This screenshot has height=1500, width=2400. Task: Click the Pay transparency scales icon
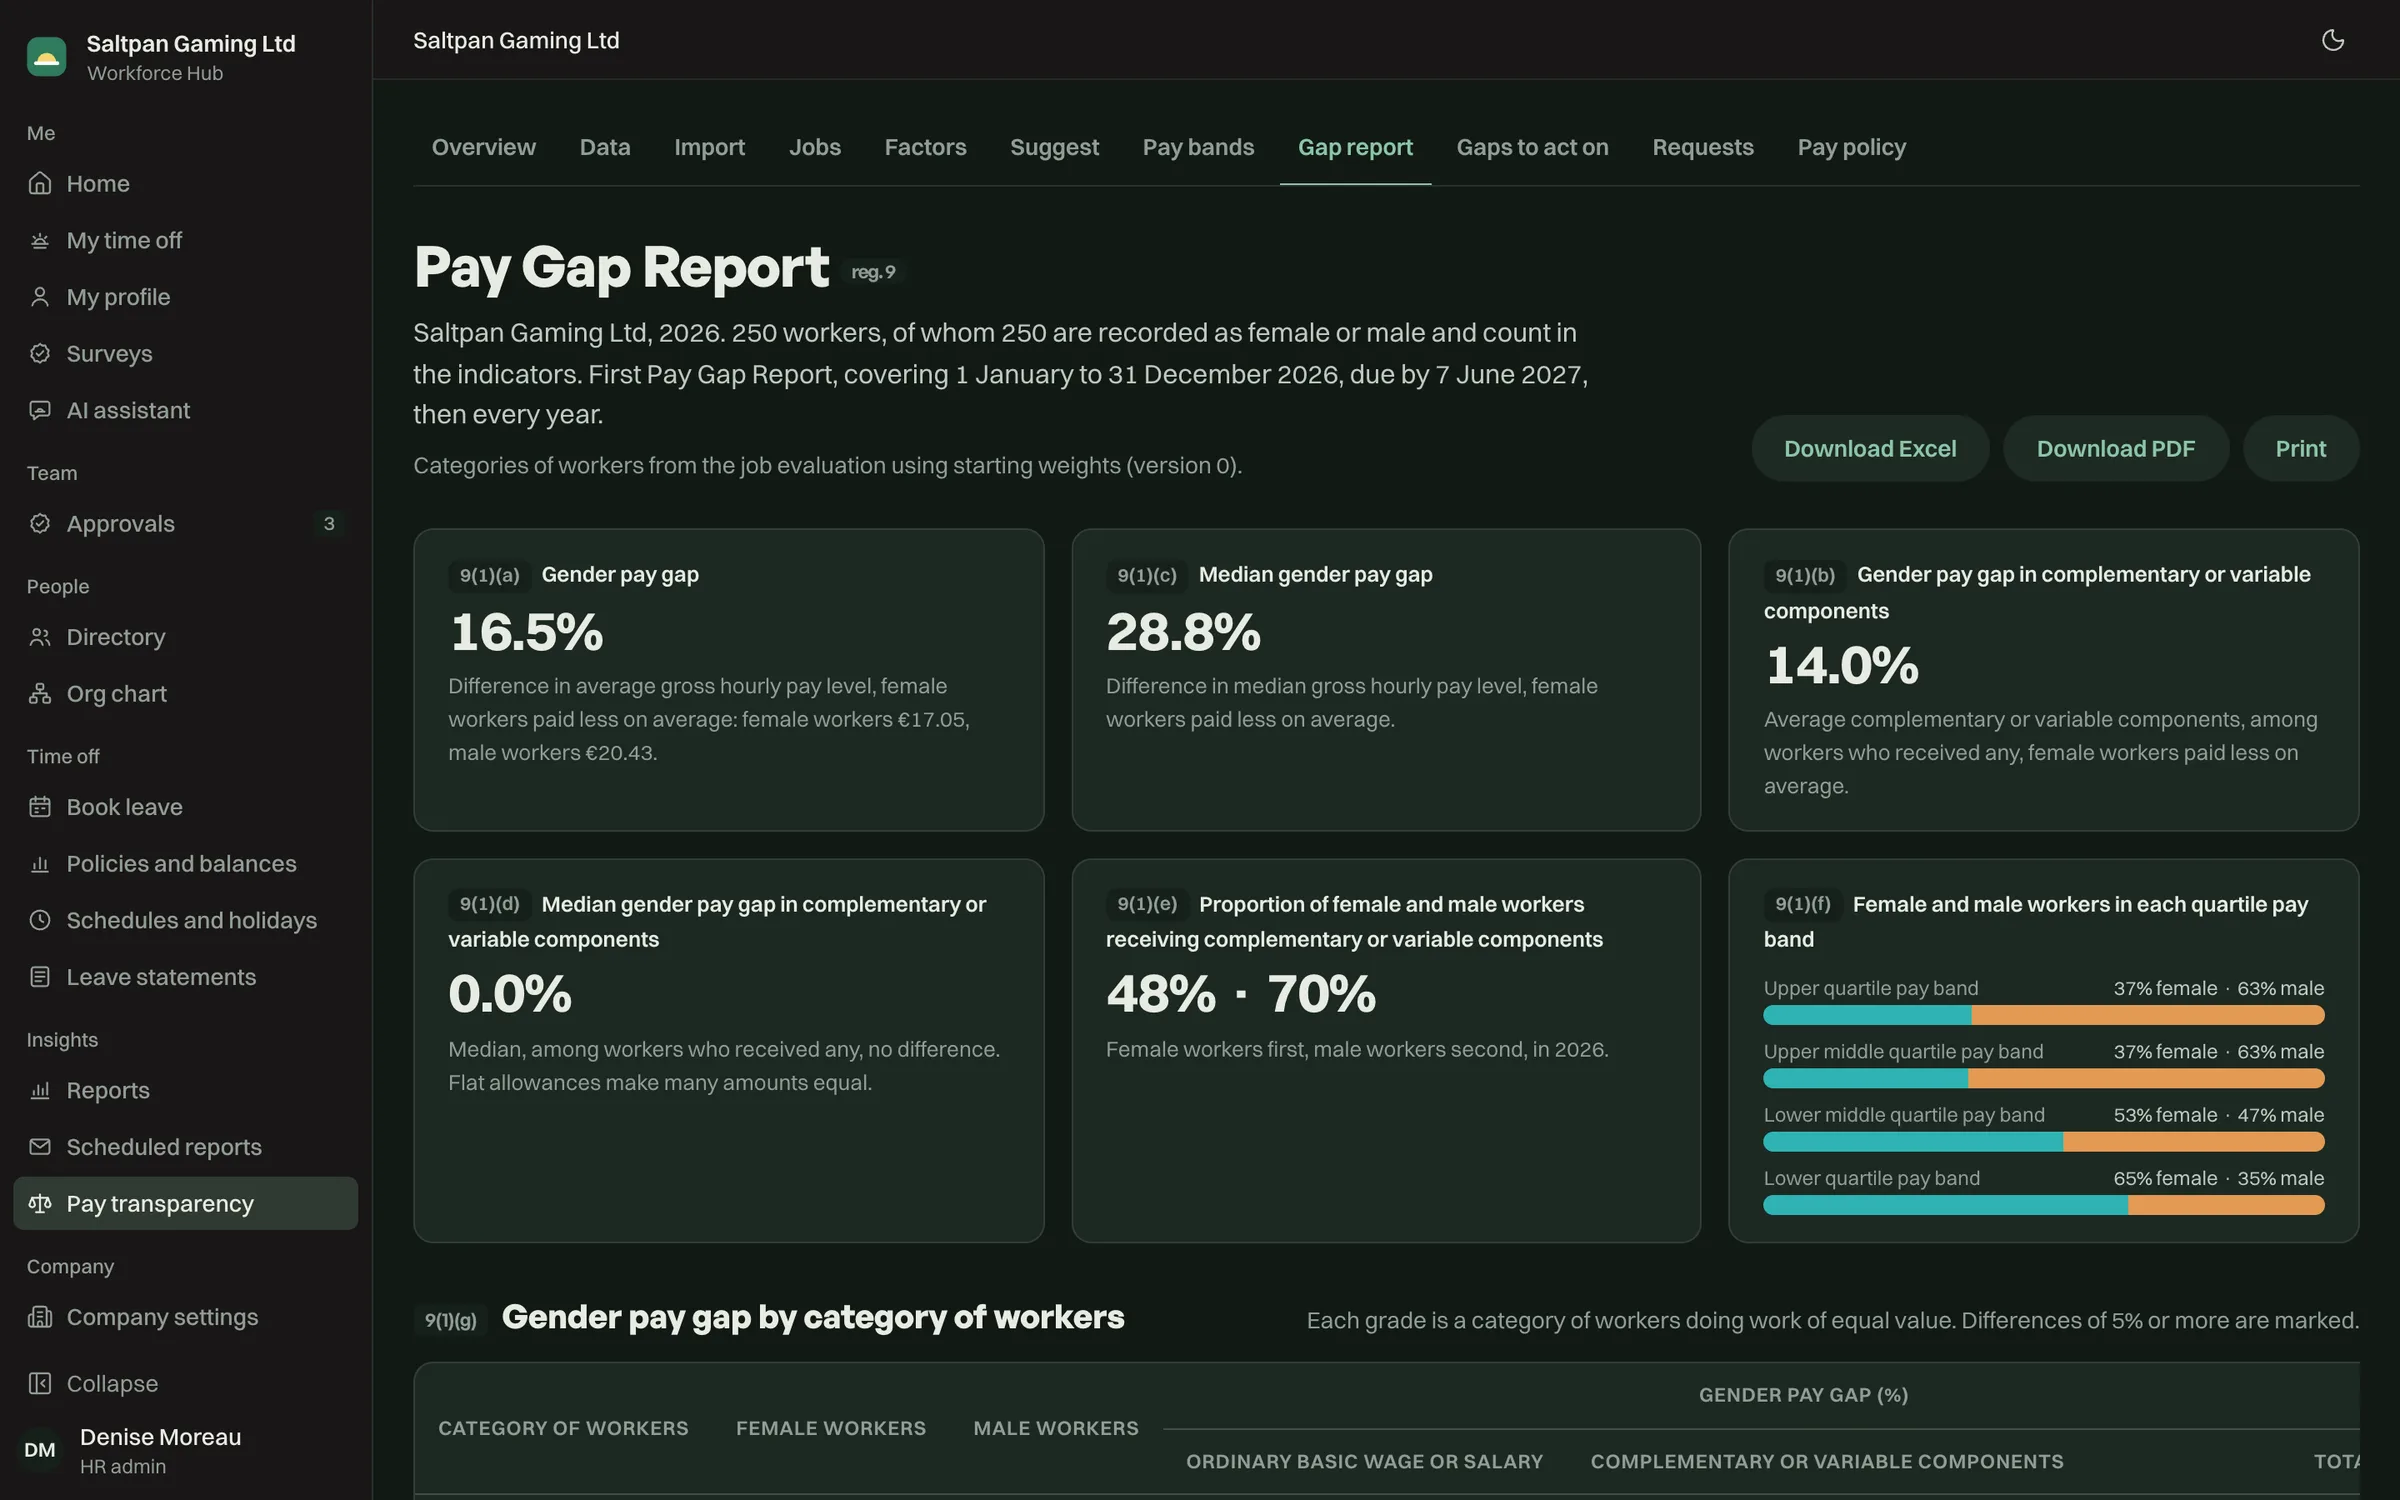tap(40, 1203)
